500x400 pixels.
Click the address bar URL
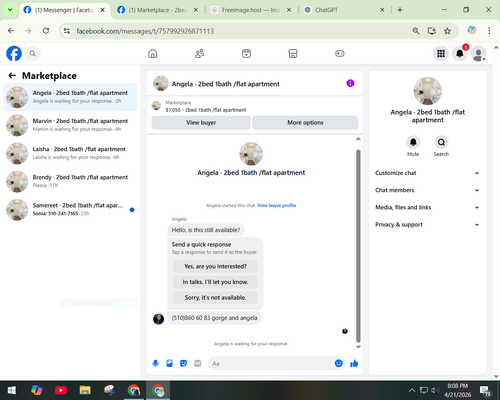point(145,31)
